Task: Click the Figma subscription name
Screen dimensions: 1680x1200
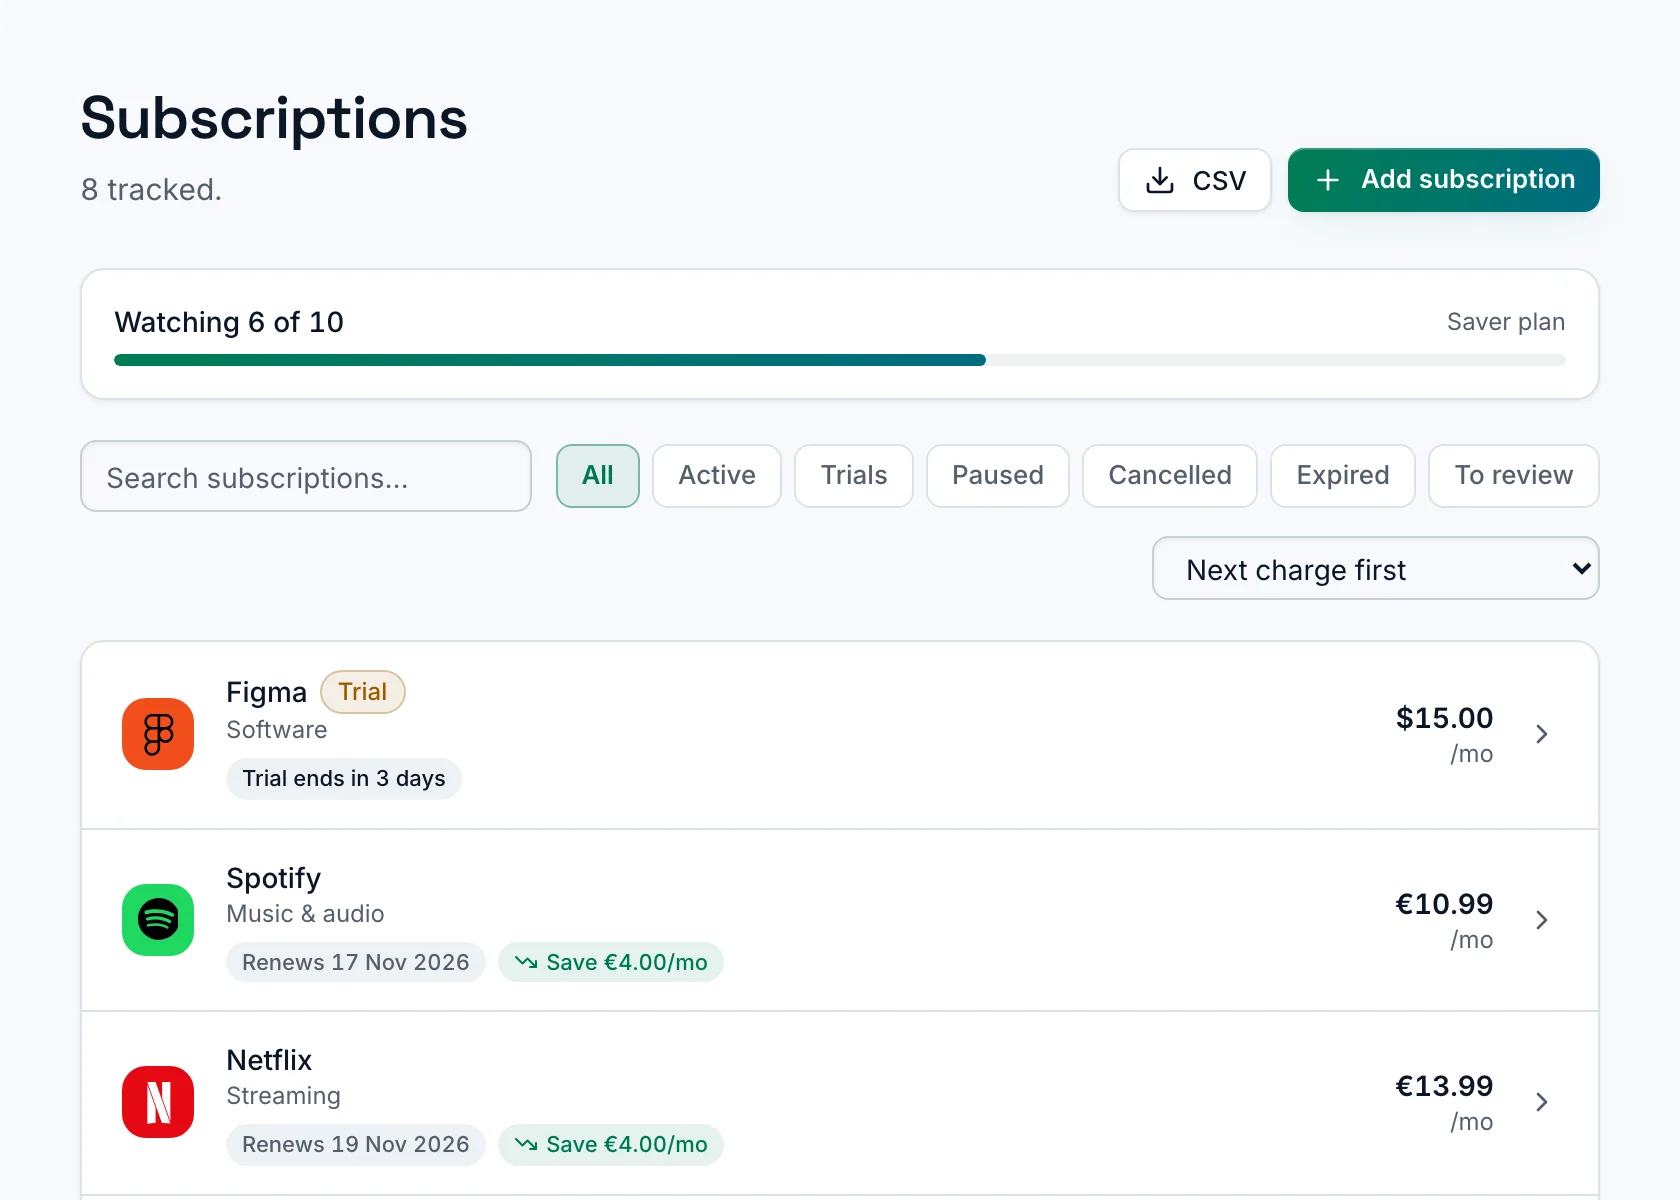Action: click(x=266, y=692)
